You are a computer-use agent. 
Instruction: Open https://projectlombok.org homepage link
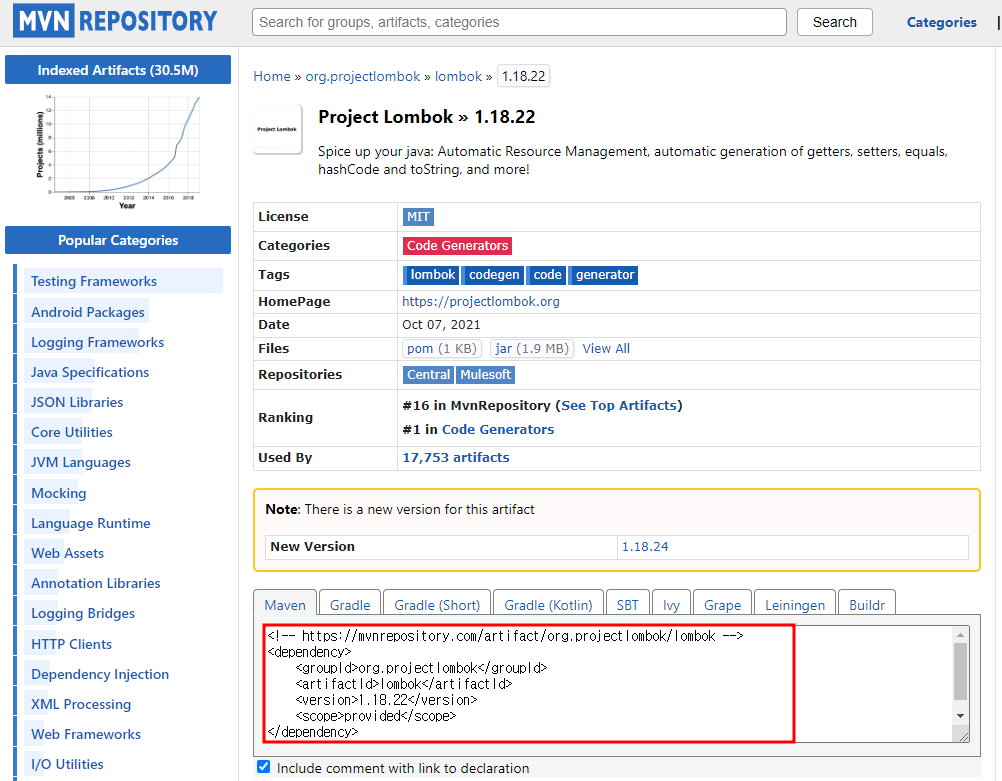click(481, 302)
